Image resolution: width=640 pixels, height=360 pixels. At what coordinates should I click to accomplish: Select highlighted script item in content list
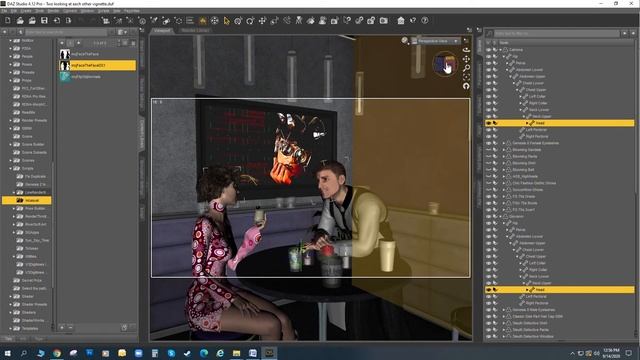coord(97,65)
